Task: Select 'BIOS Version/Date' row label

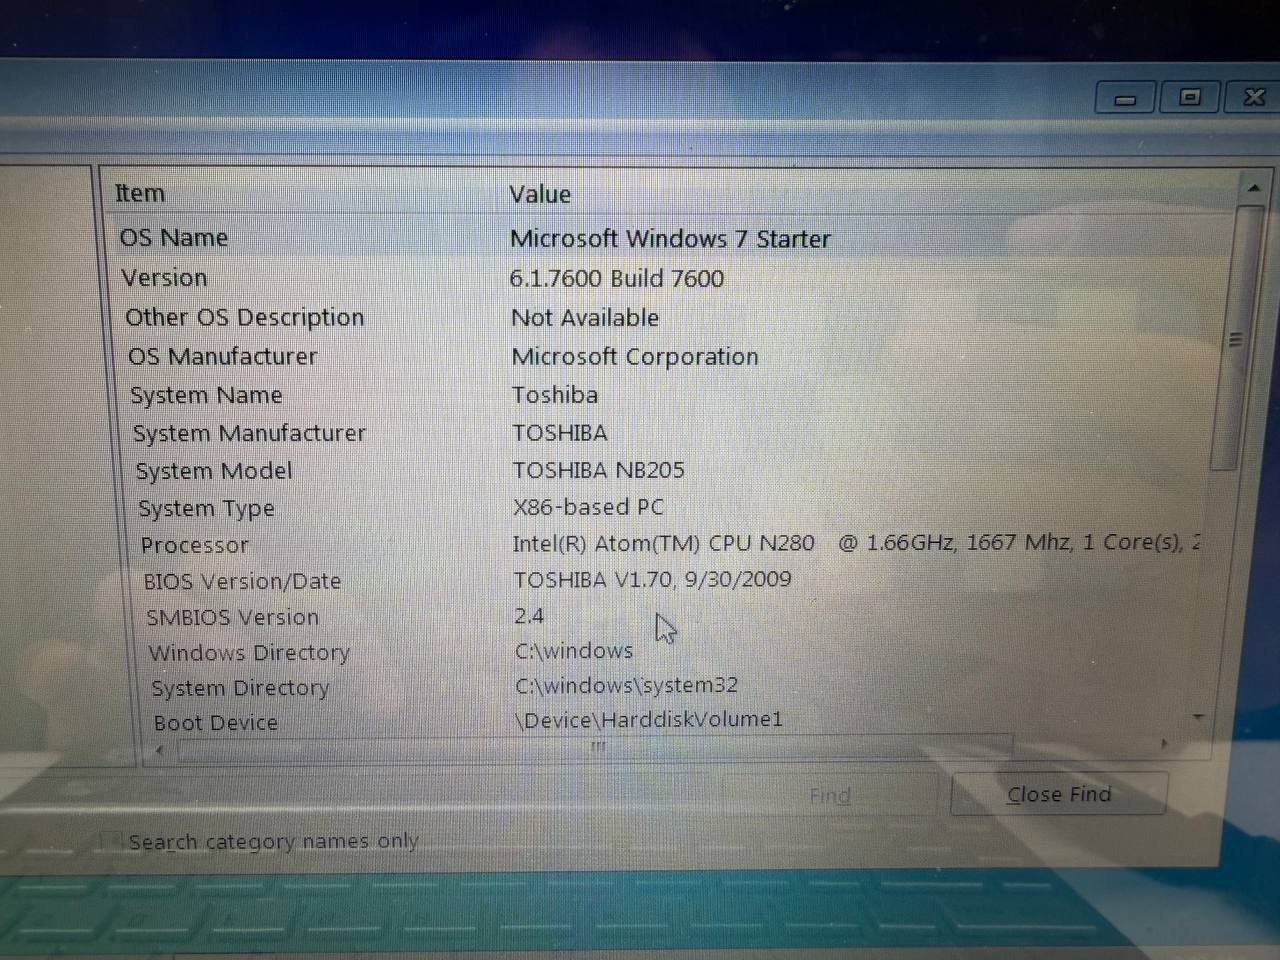Action: (x=242, y=582)
